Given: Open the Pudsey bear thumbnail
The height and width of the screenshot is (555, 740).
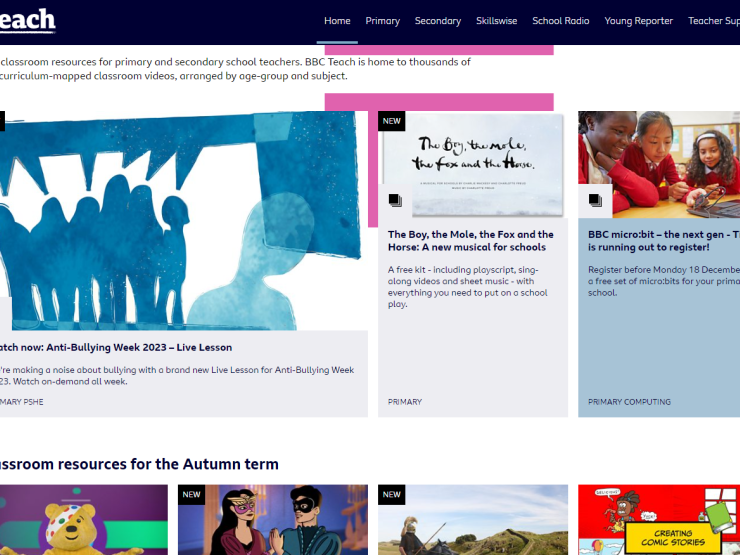Looking at the screenshot, I should click(x=84, y=520).
